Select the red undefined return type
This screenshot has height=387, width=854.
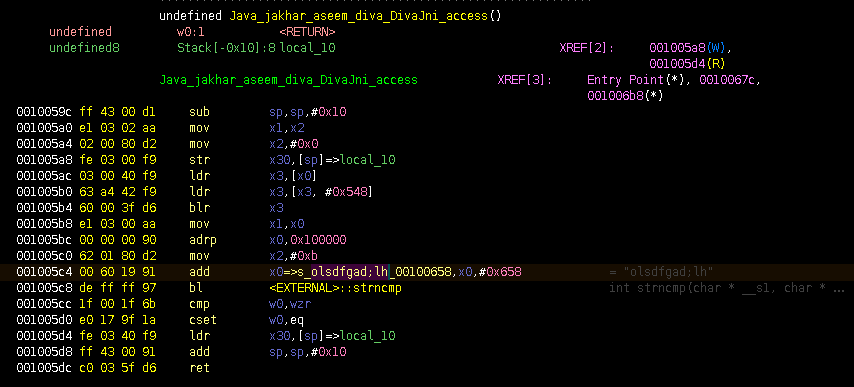pyautogui.click(x=80, y=32)
